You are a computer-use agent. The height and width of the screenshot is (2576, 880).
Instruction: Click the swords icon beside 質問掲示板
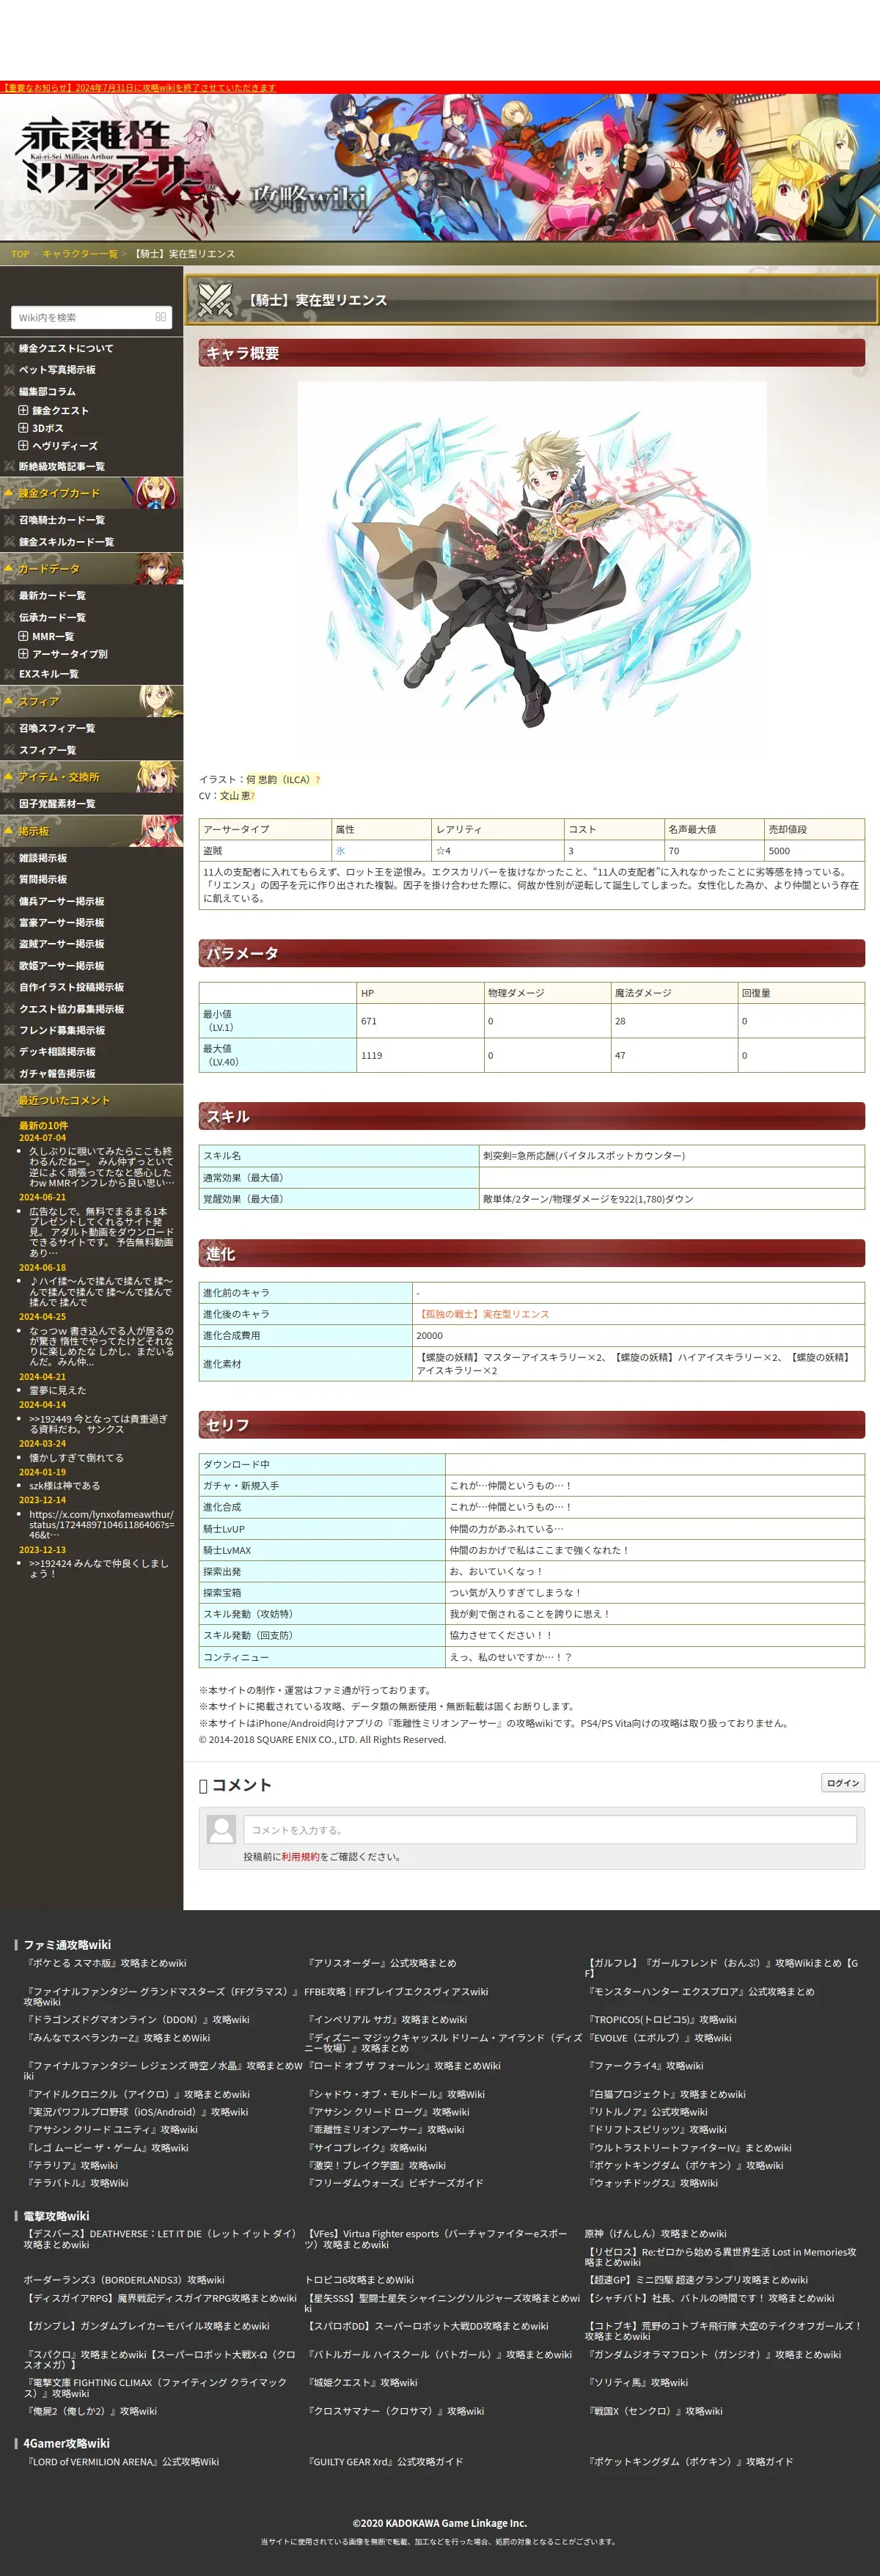coord(9,879)
